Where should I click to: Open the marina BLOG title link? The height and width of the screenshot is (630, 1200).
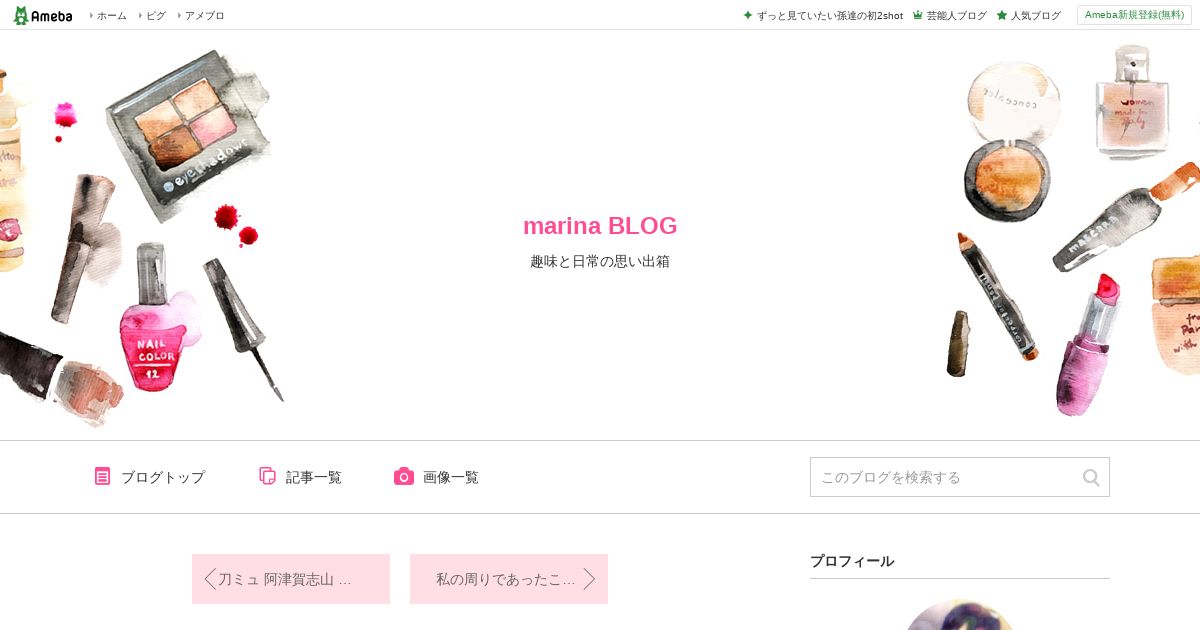[600, 226]
